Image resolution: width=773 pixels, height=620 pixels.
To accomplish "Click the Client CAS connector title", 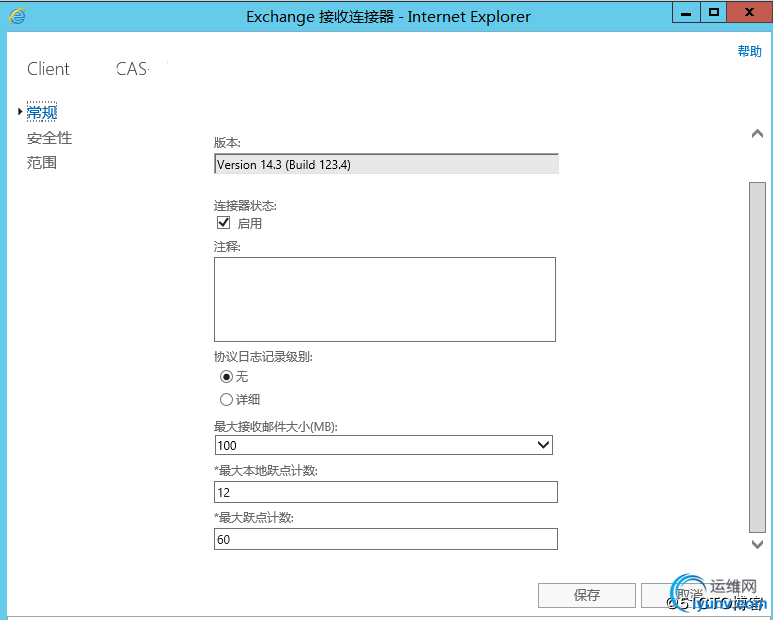I will [x=88, y=69].
